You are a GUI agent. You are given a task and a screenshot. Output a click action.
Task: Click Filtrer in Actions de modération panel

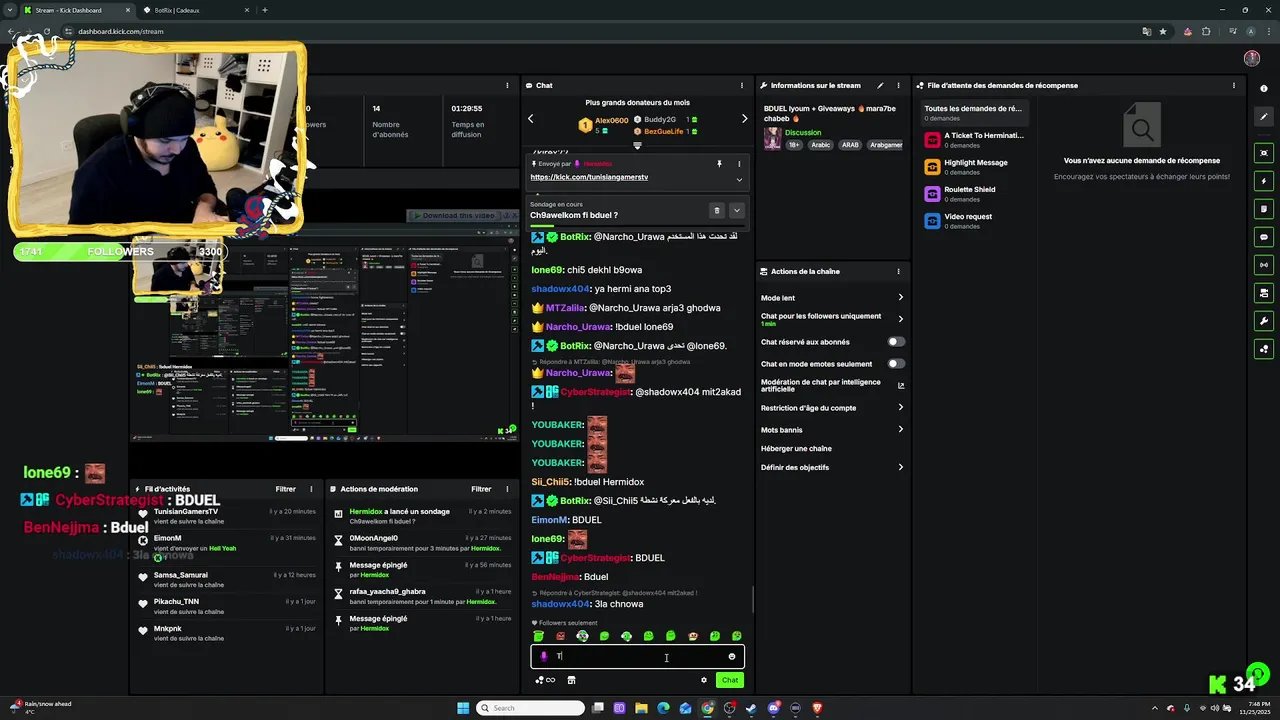pos(481,489)
